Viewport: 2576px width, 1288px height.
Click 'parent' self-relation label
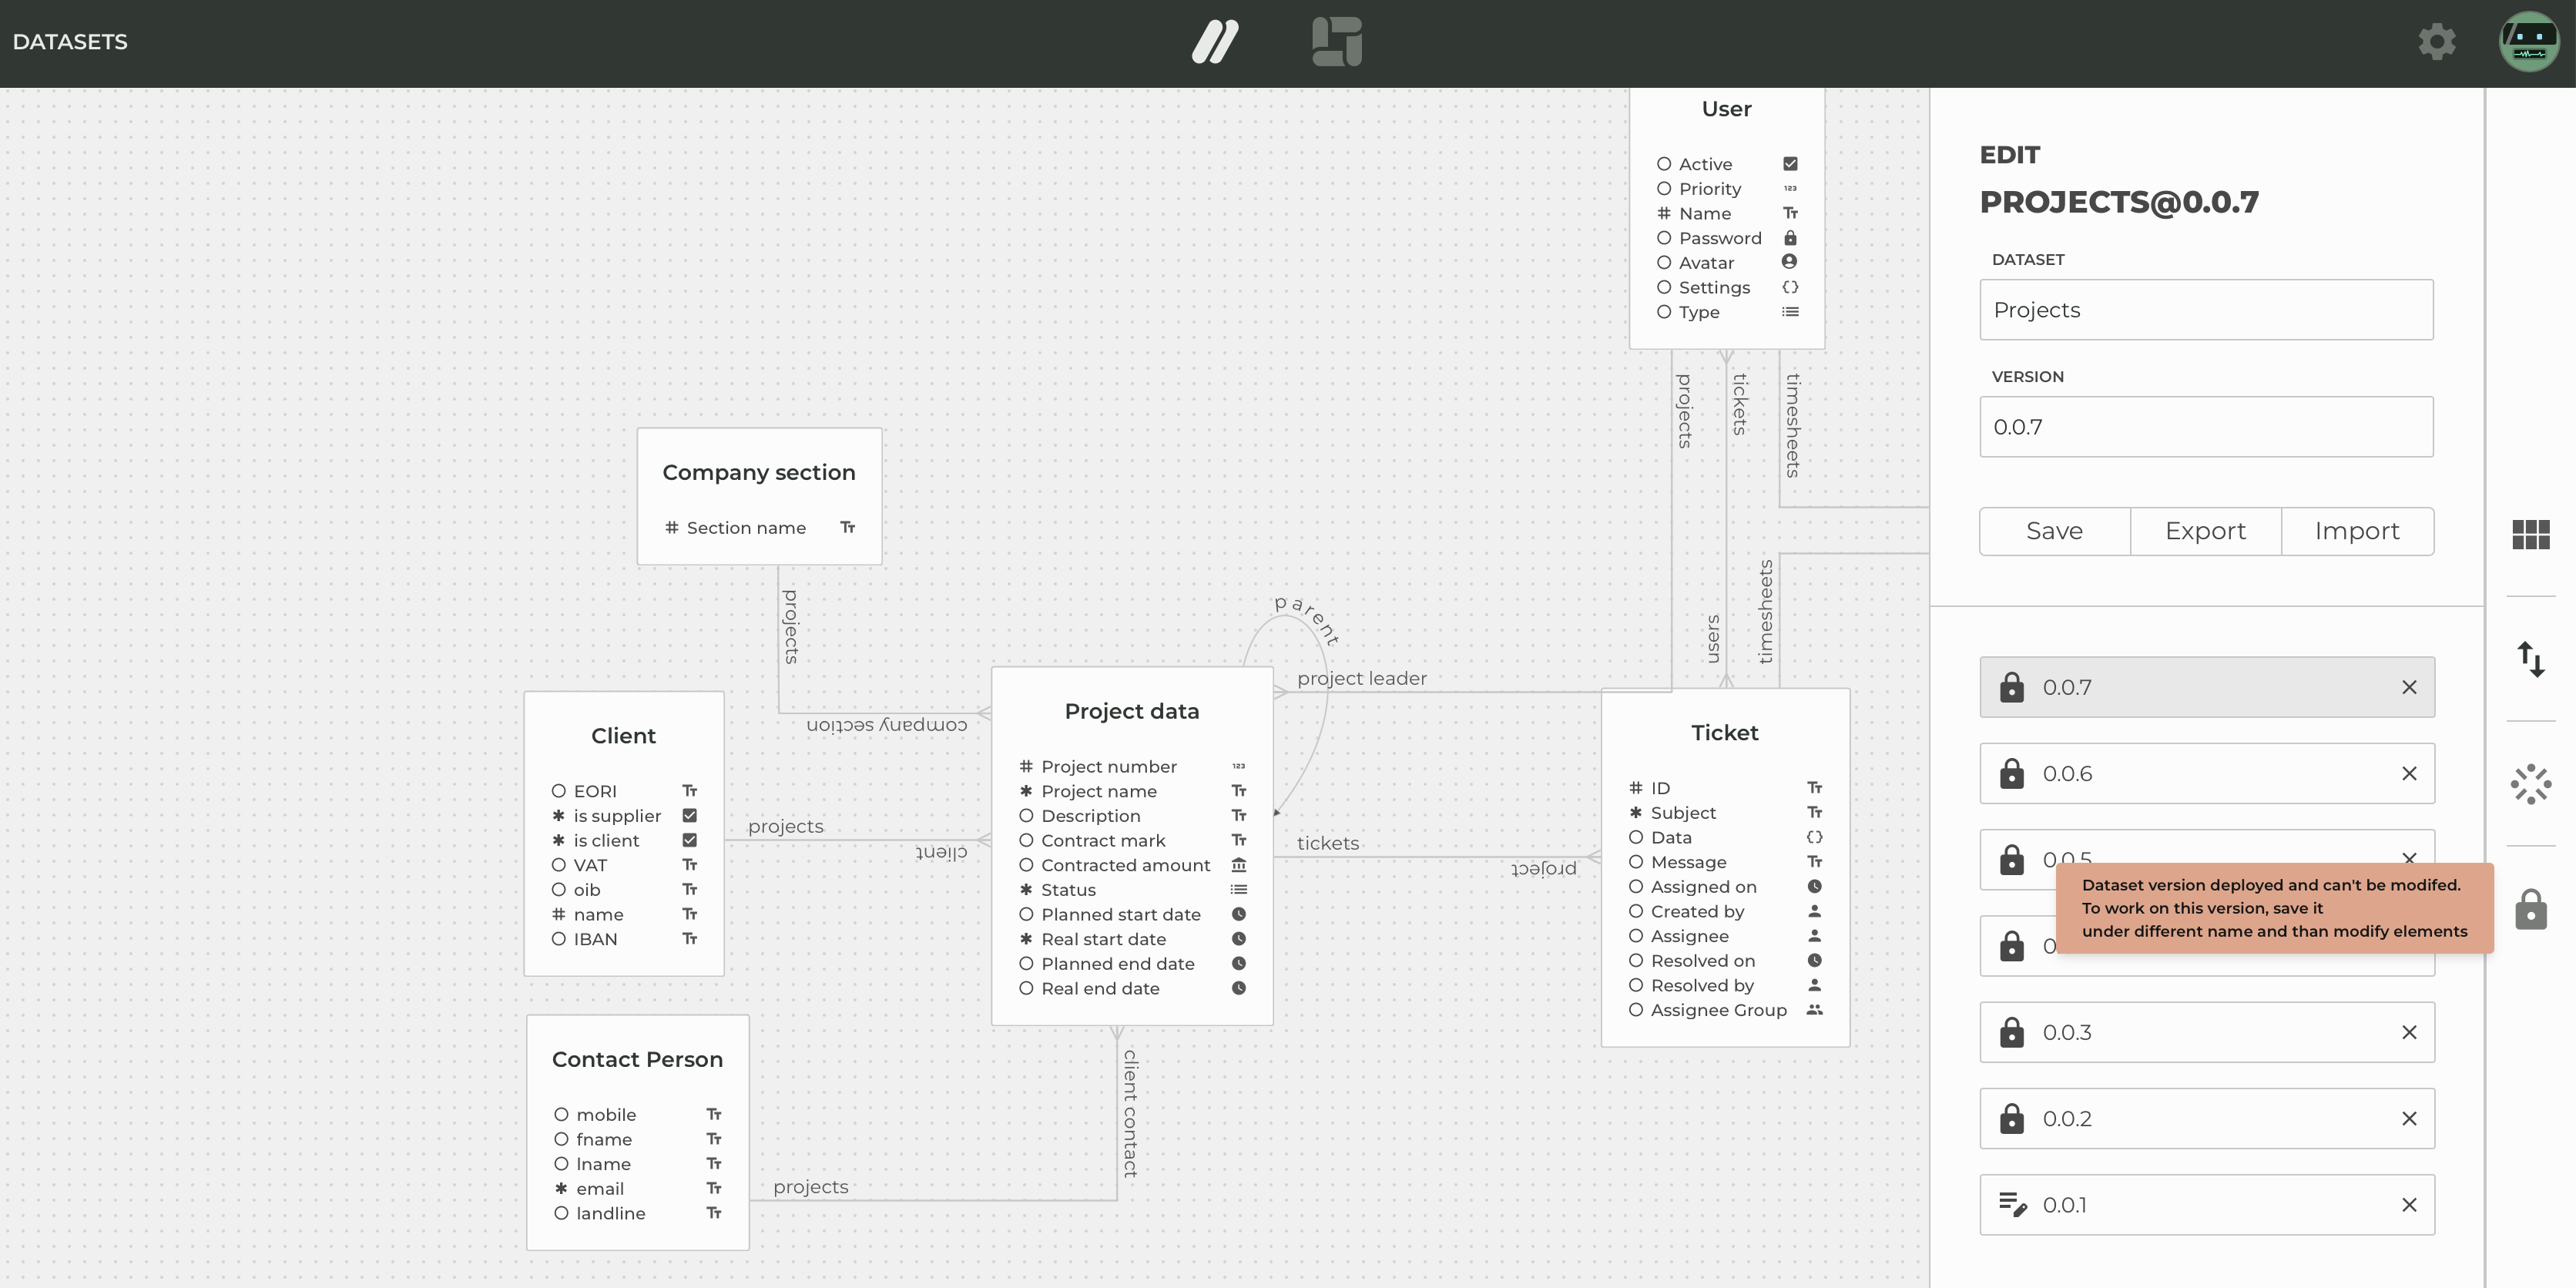pyautogui.click(x=1306, y=619)
